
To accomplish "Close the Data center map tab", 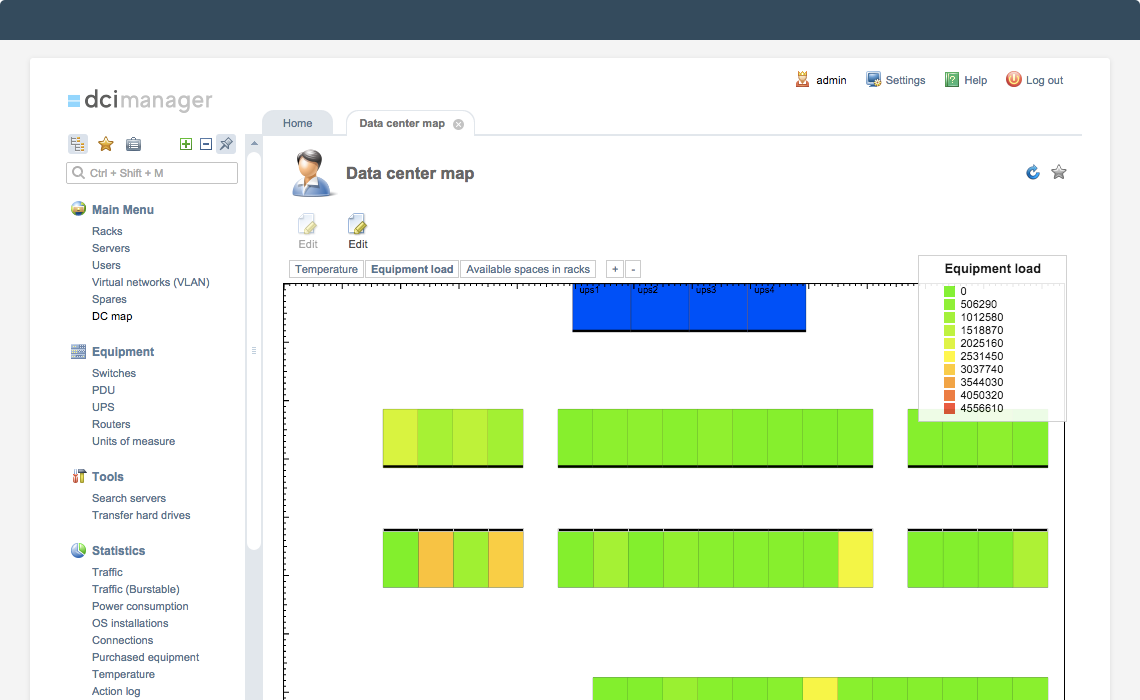I will (x=459, y=124).
